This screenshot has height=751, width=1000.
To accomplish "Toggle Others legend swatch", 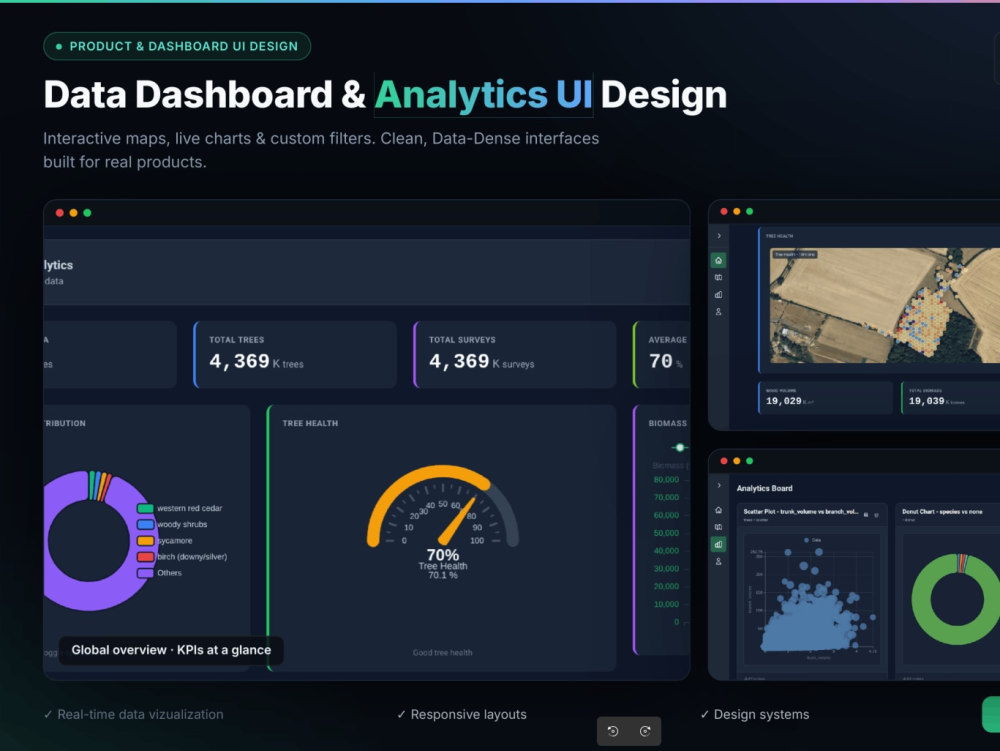I will tap(145, 572).
